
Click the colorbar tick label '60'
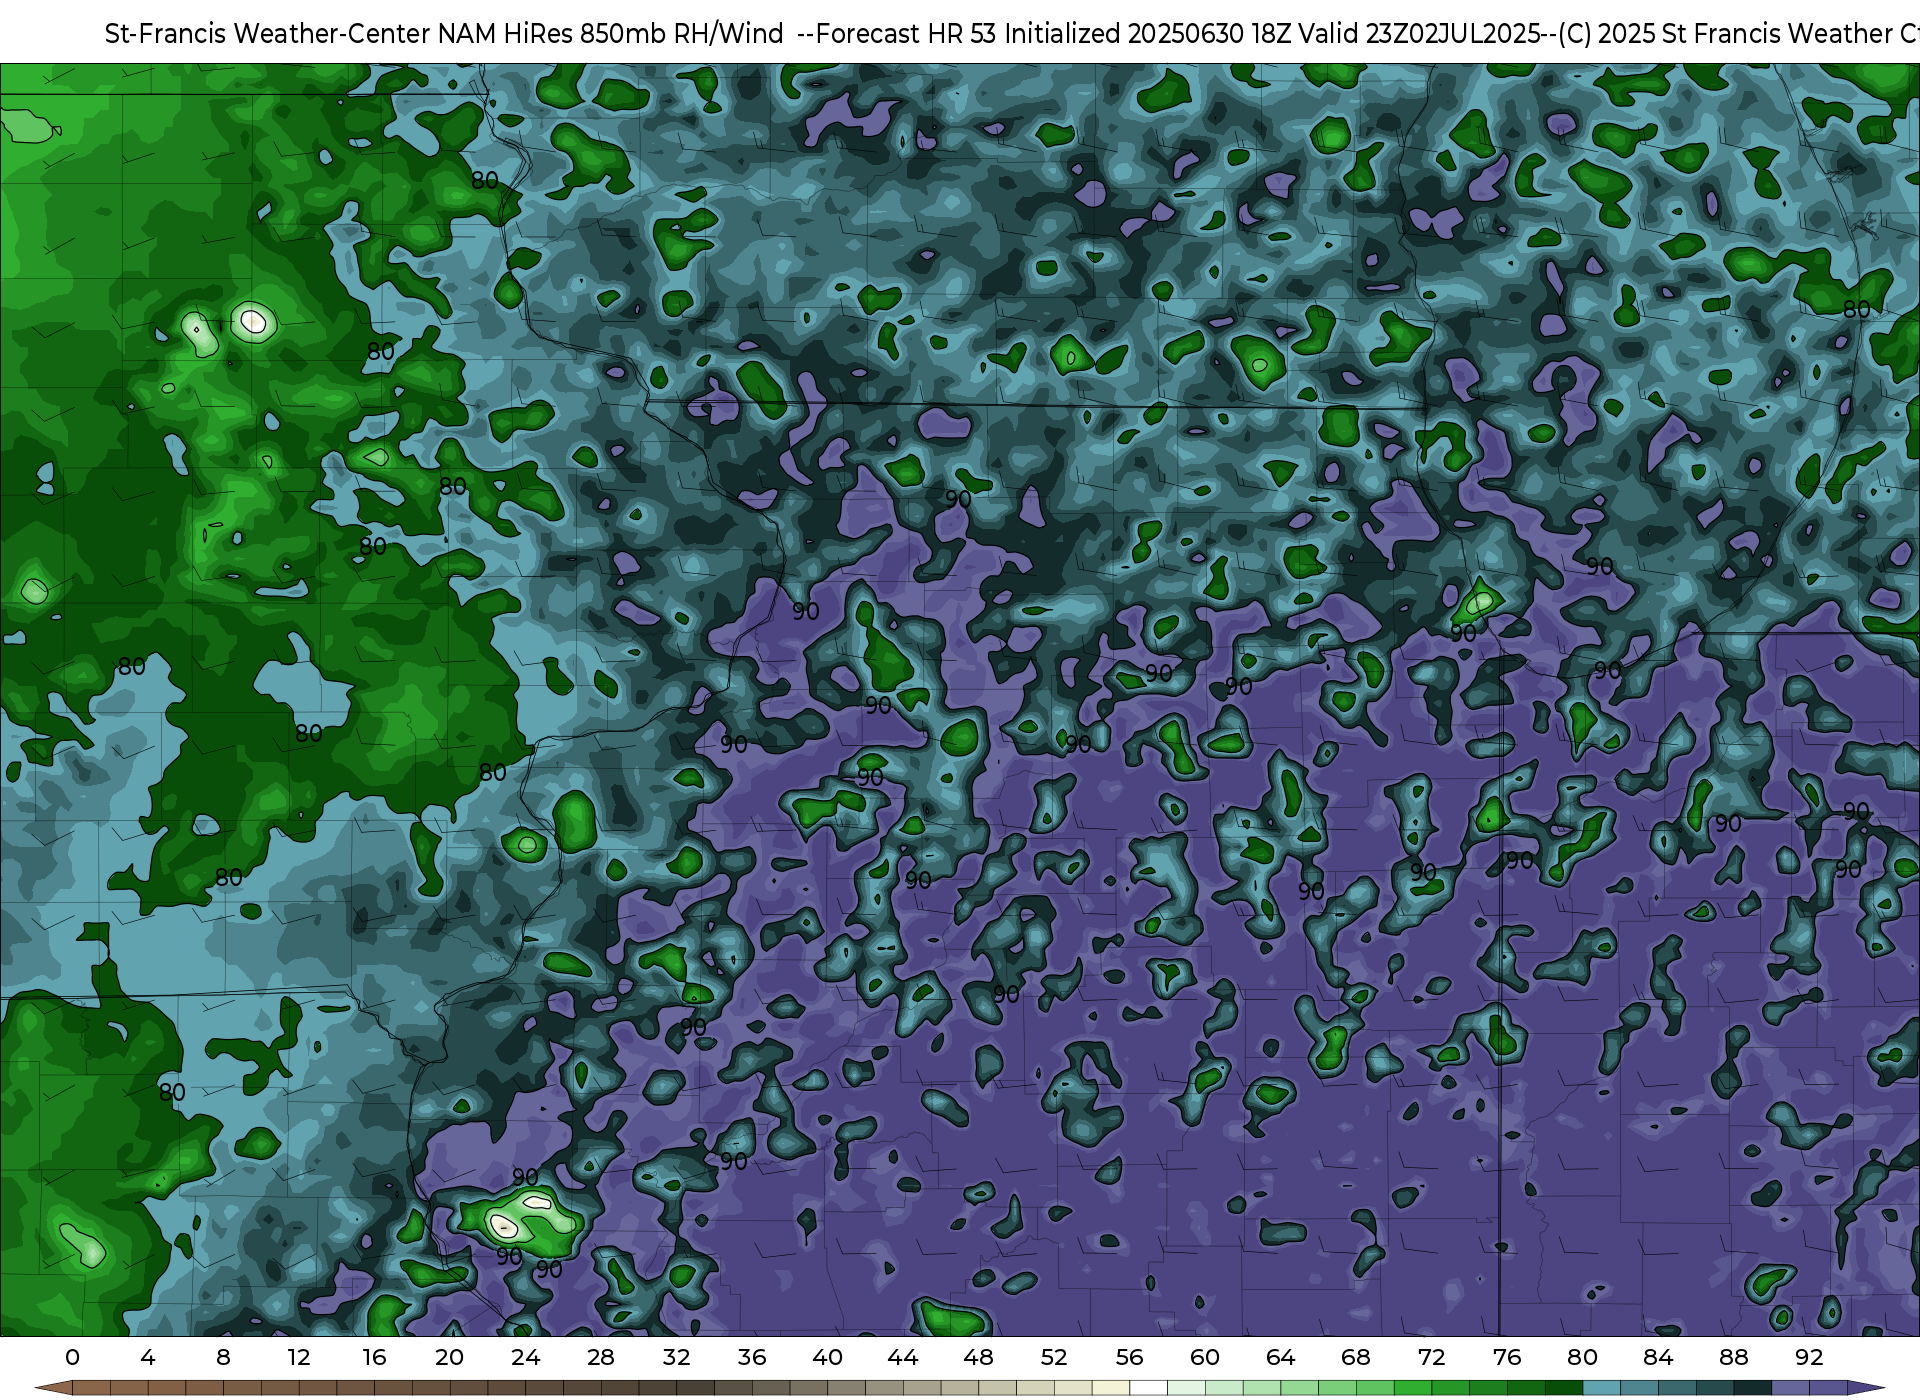pyautogui.click(x=1205, y=1357)
